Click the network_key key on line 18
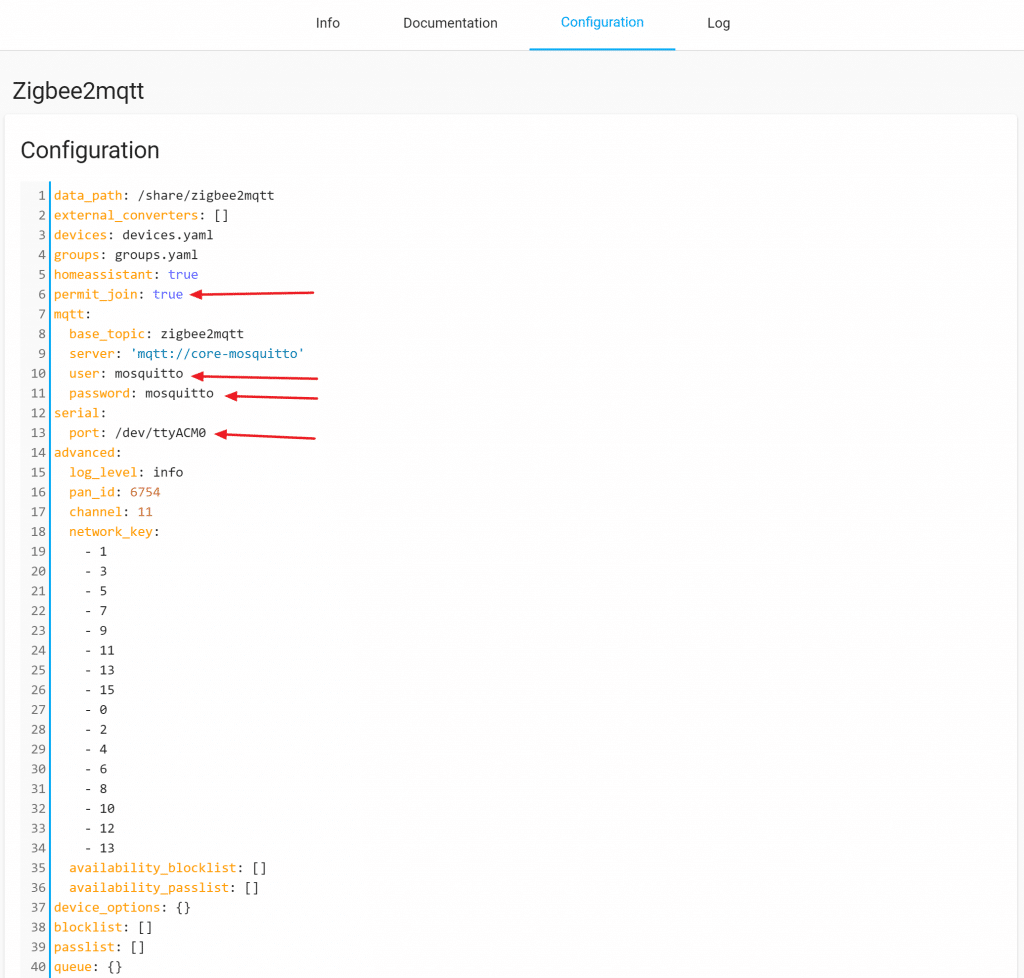Image resolution: width=1024 pixels, height=978 pixels. (x=111, y=532)
